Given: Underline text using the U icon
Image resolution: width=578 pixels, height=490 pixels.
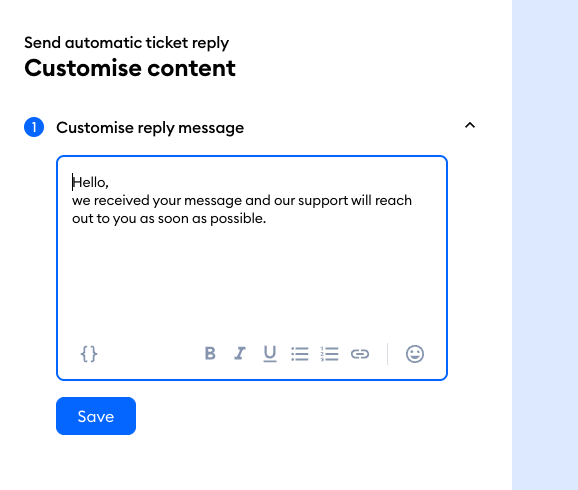Looking at the screenshot, I should [270, 354].
